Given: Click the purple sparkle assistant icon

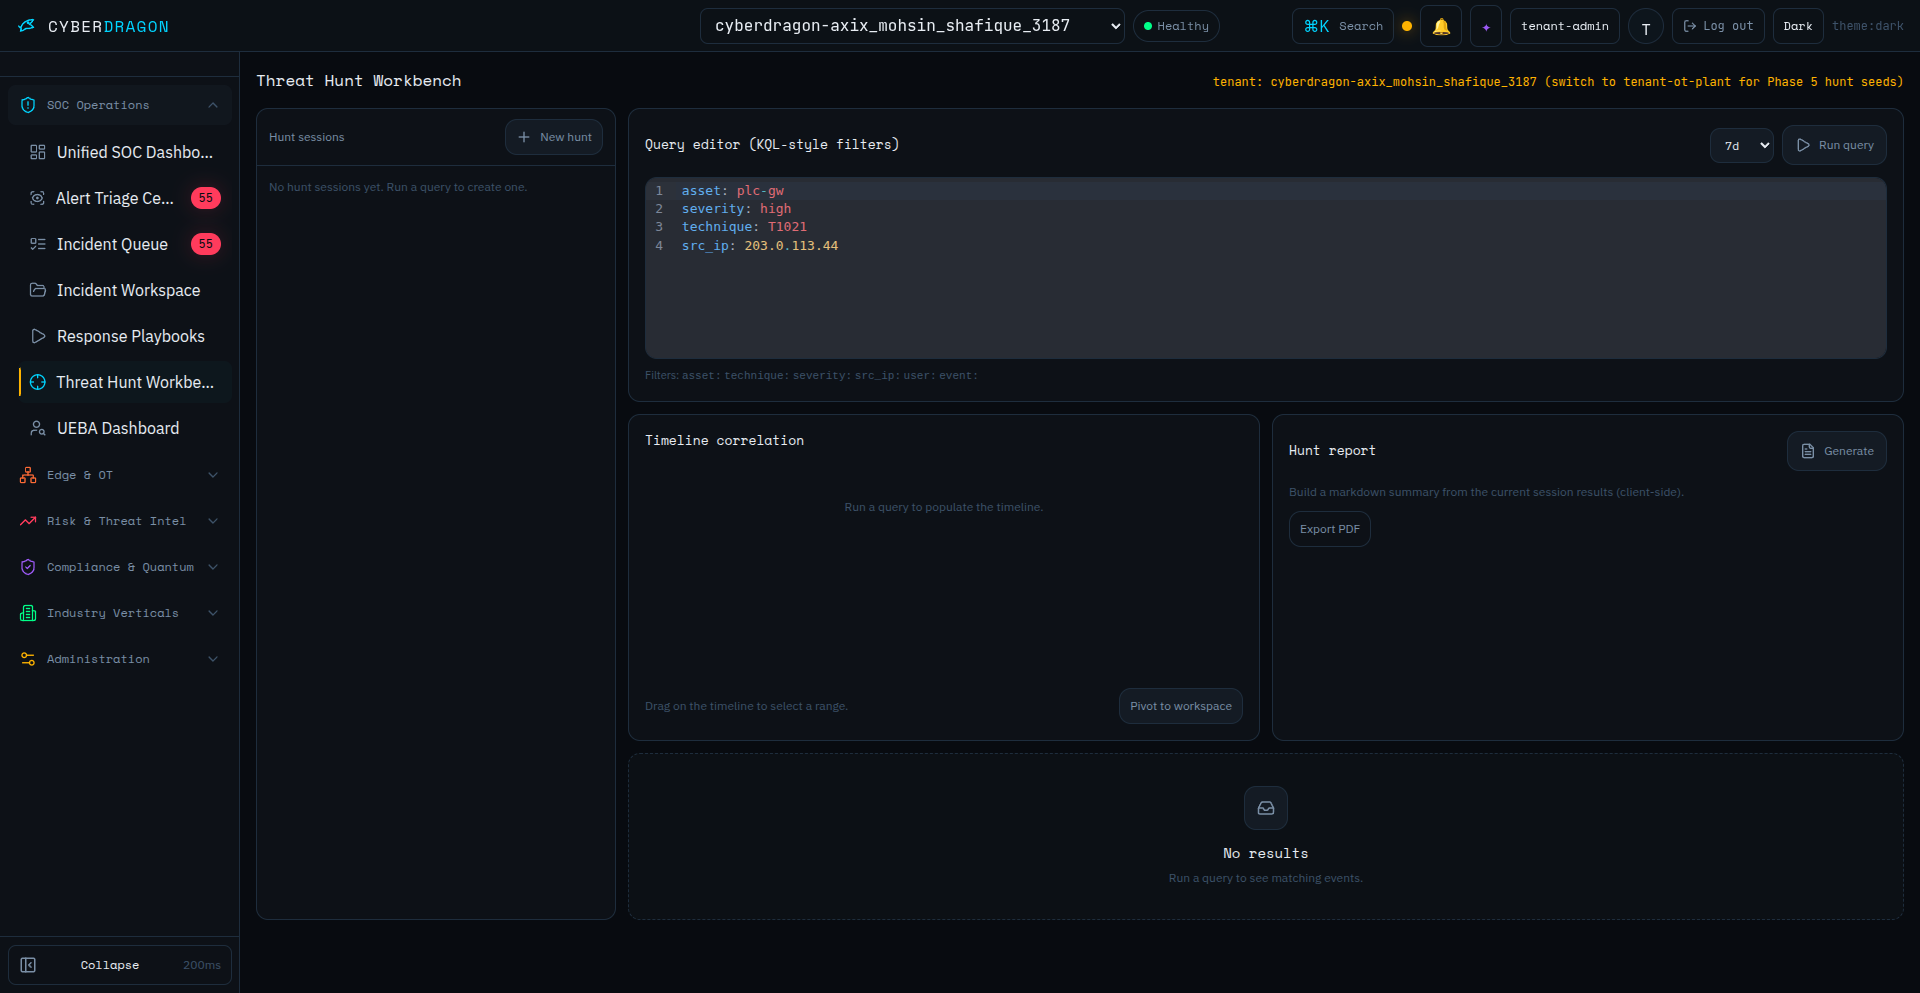Looking at the screenshot, I should [1486, 26].
